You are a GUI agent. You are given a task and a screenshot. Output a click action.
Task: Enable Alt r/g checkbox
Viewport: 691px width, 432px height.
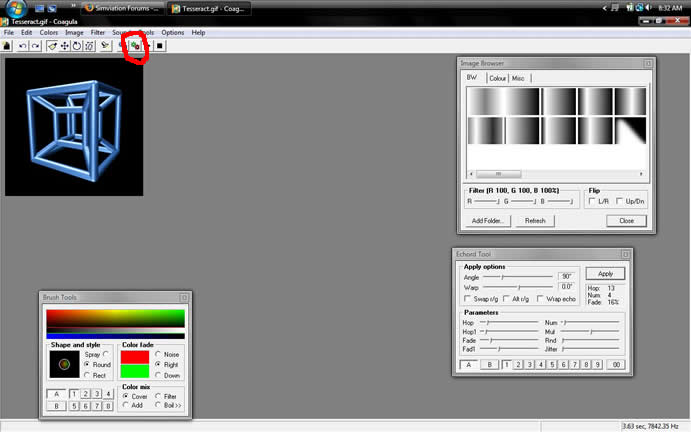click(x=506, y=299)
